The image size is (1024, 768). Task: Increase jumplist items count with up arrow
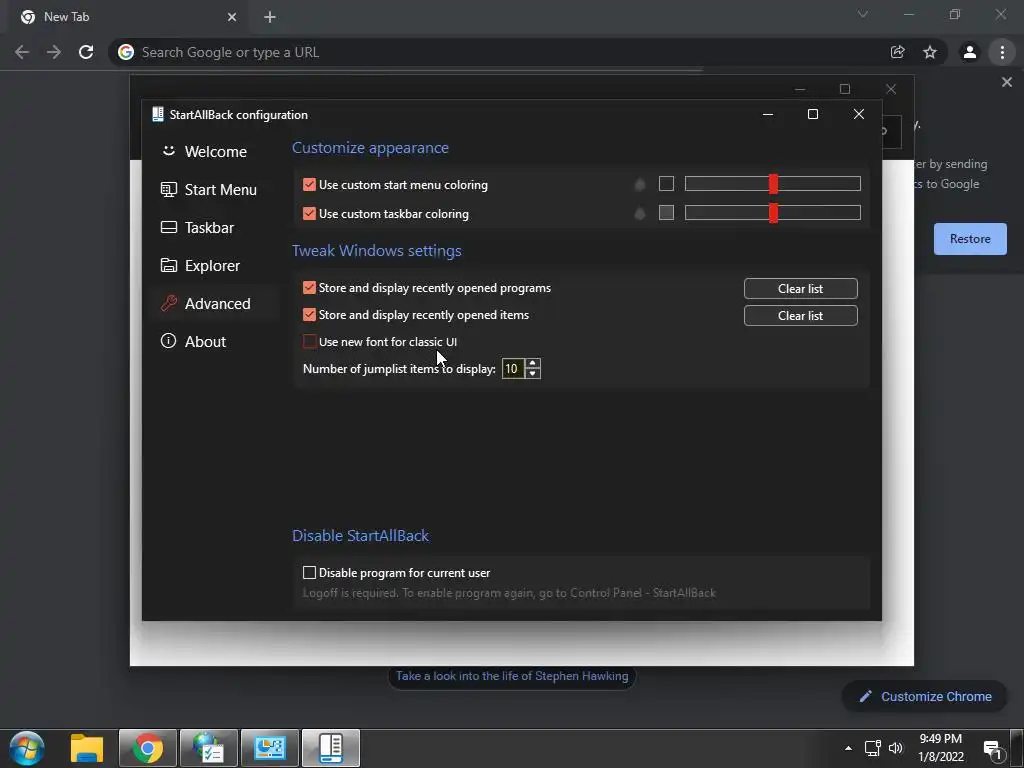[x=533, y=364]
